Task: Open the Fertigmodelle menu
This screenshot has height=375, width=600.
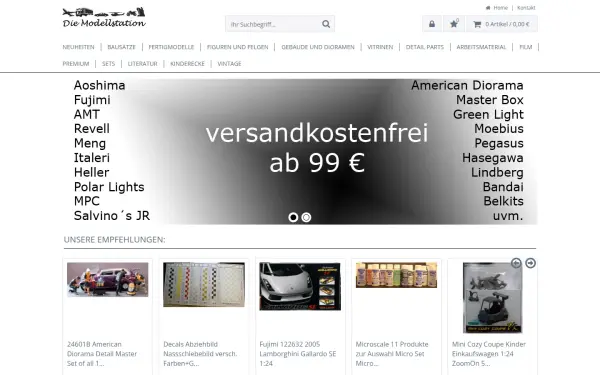Action: click(x=171, y=47)
